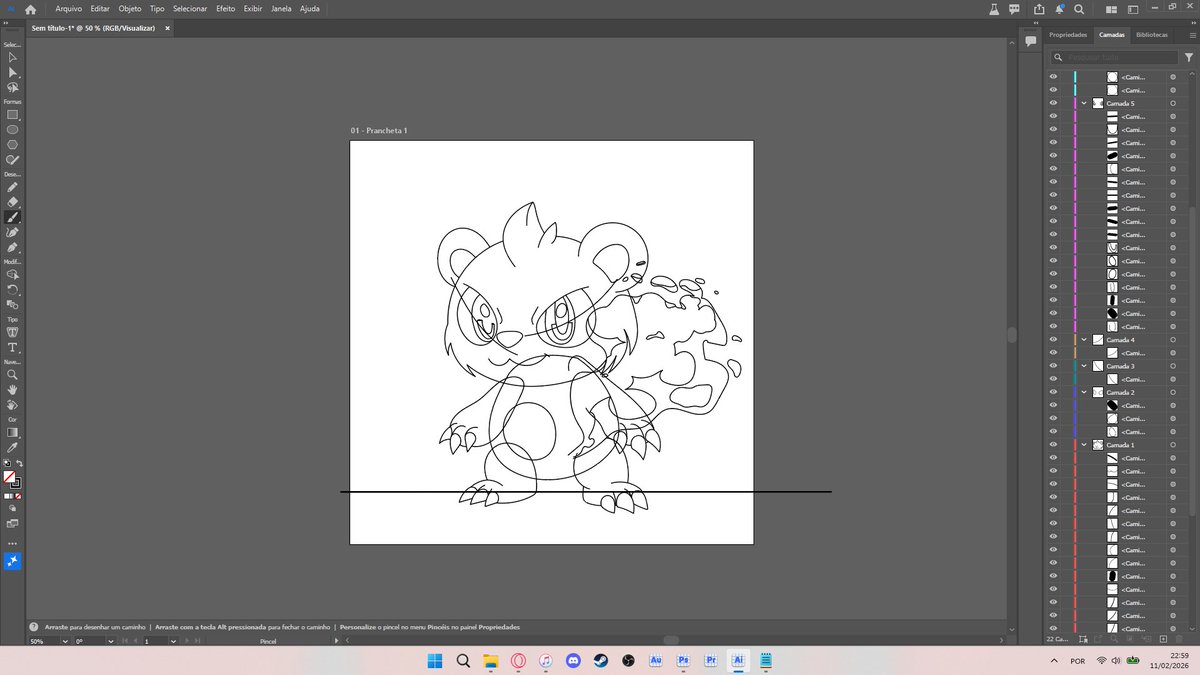Select the Gradient tool
Image resolution: width=1200 pixels, height=675 pixels.
click(13, 433)
